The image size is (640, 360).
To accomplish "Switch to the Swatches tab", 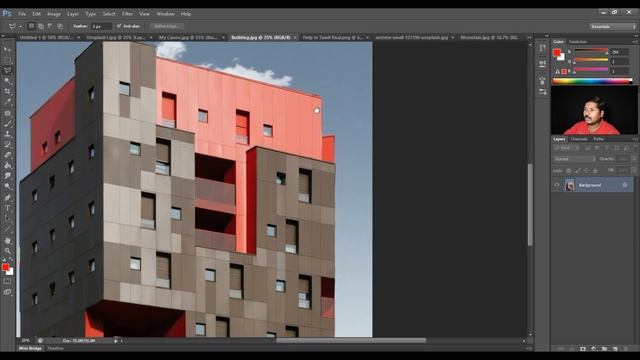I will [578, 42].
